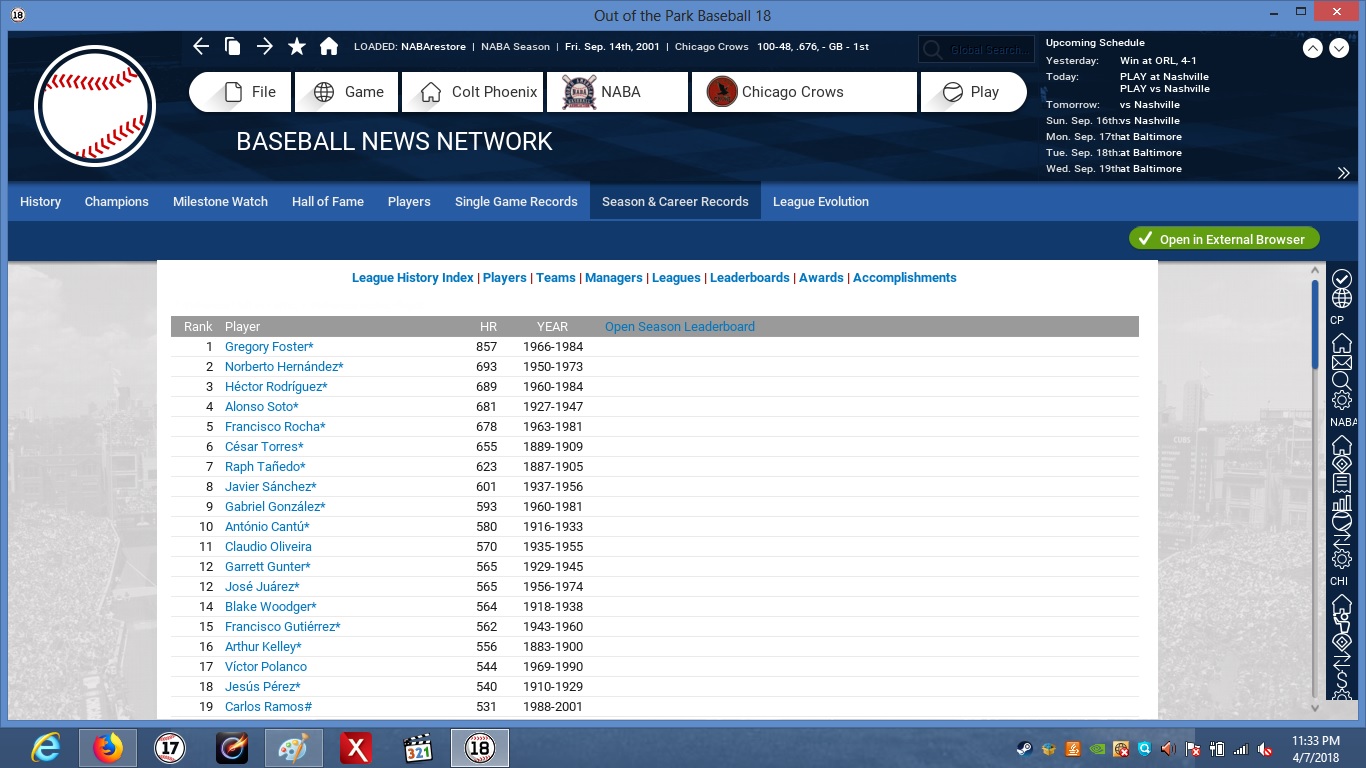Open the Play menu

point(973,92)
